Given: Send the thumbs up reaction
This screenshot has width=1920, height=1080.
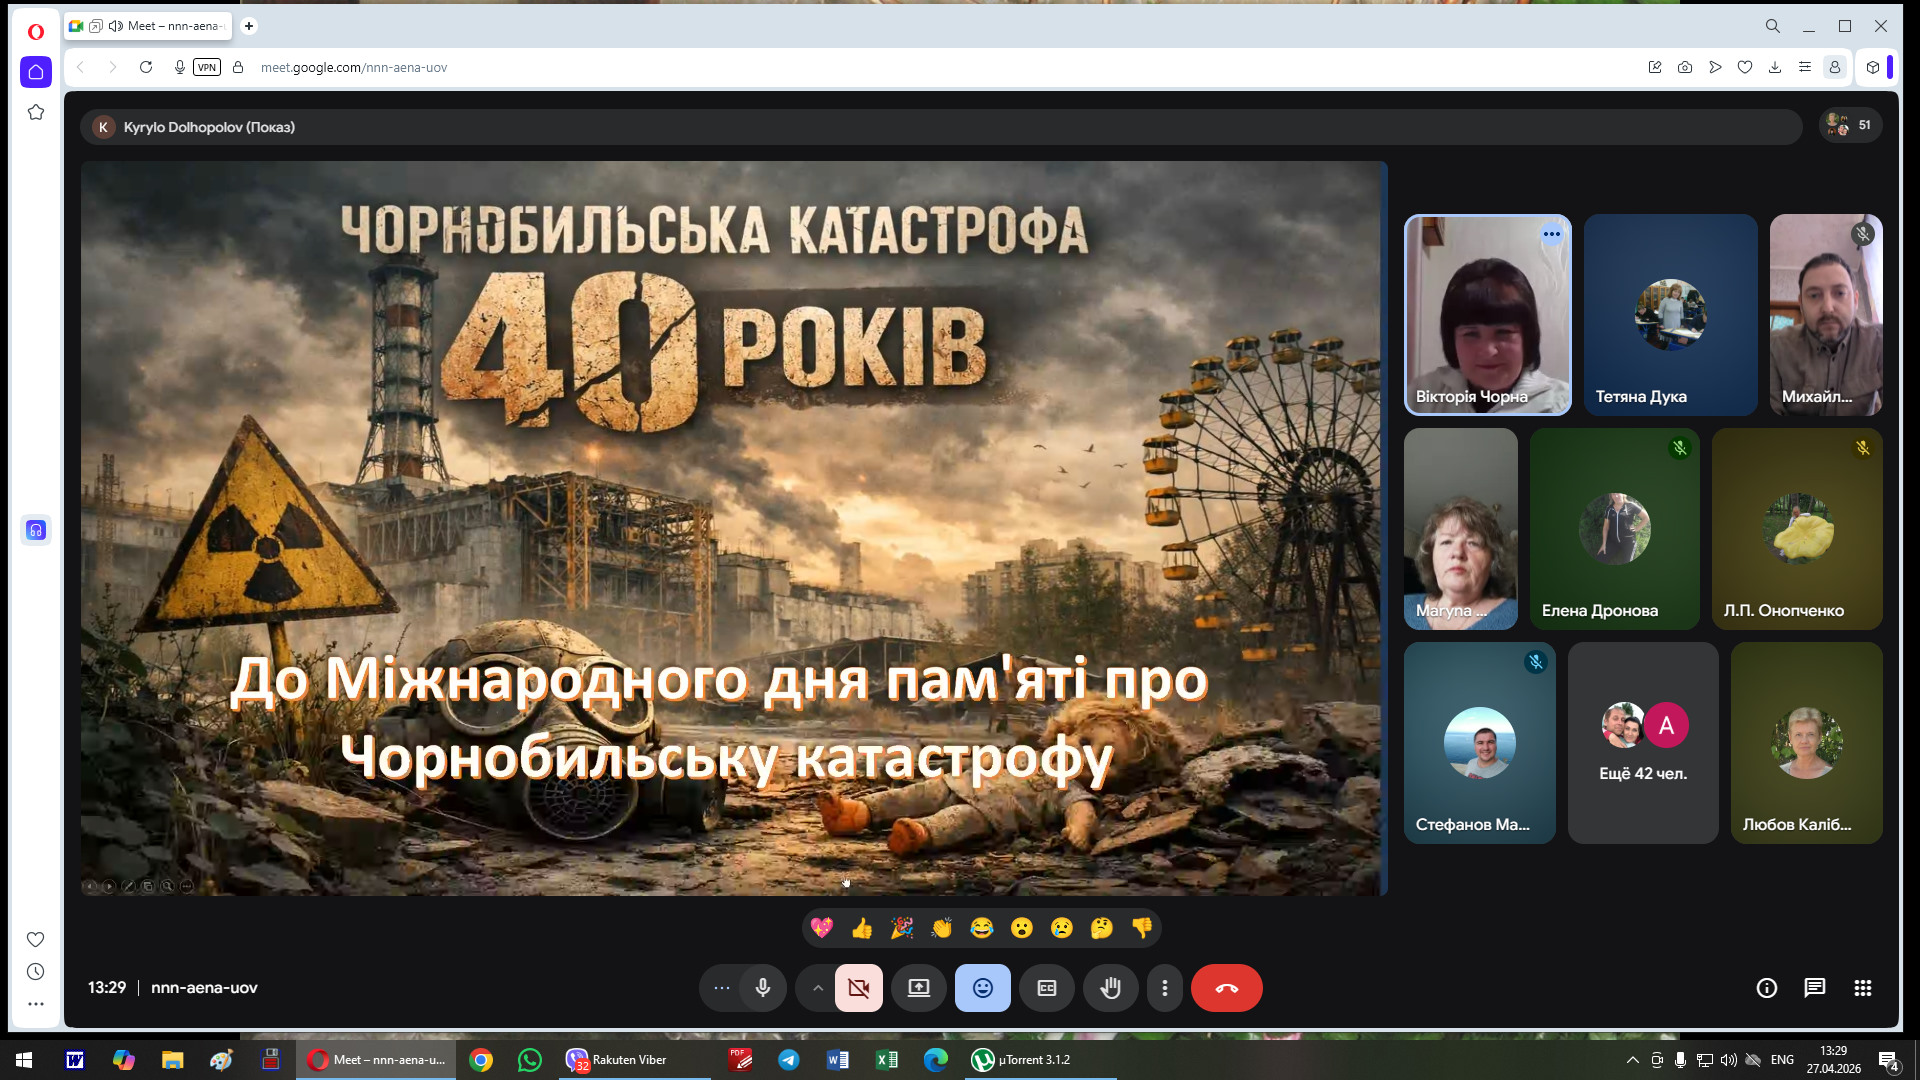Looking at the screenshot, I should [x=862, y=928].
